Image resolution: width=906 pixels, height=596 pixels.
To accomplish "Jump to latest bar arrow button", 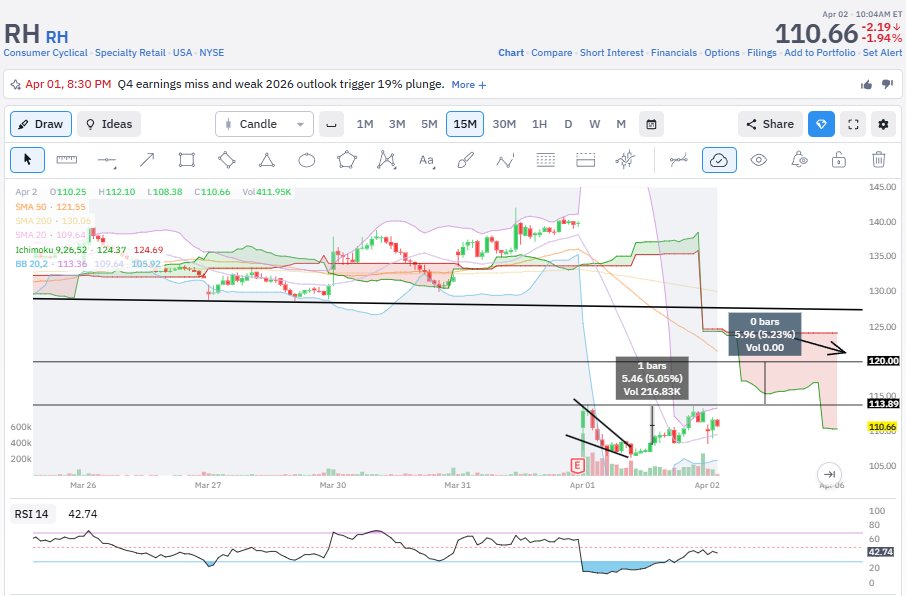I will tap(829, 474).
